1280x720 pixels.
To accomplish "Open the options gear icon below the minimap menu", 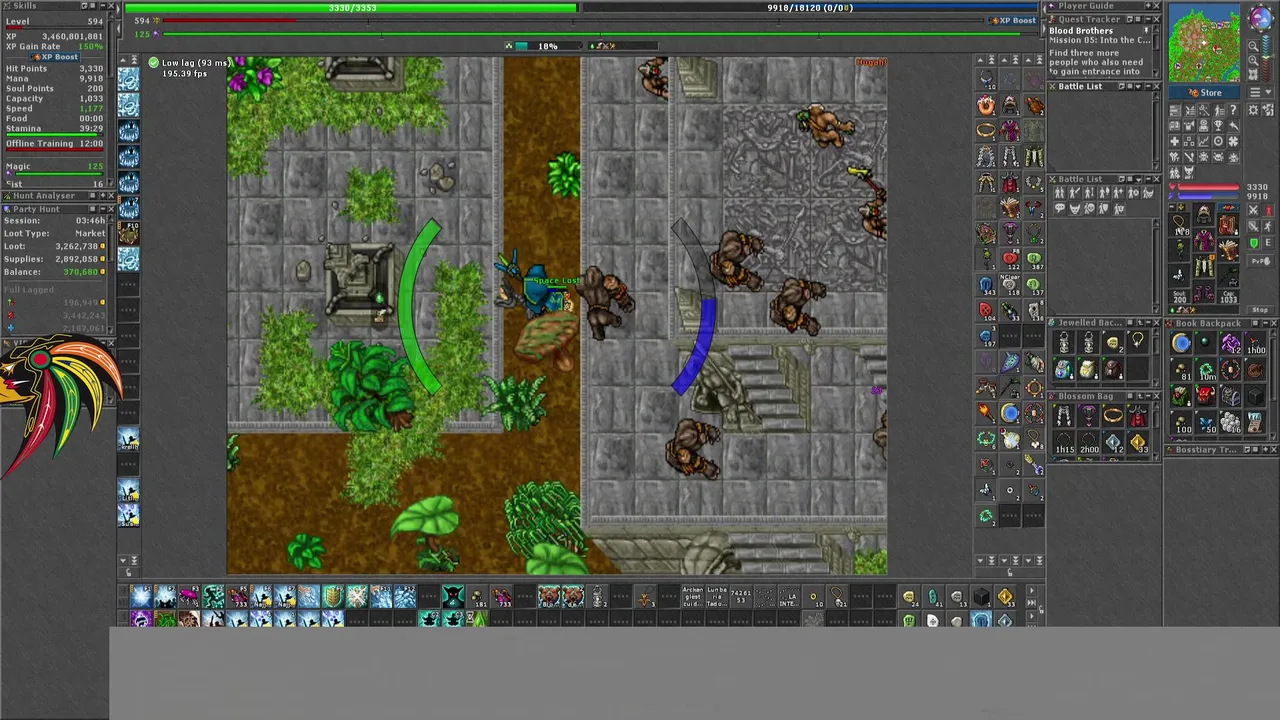I will coord(1252,109).
